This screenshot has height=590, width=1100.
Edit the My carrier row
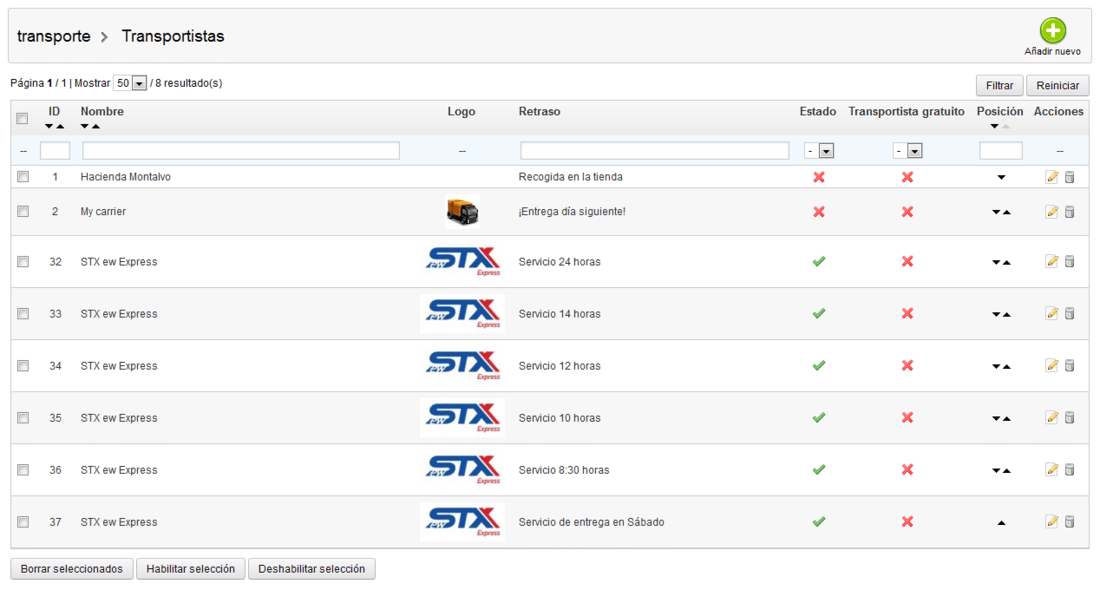1051,211
